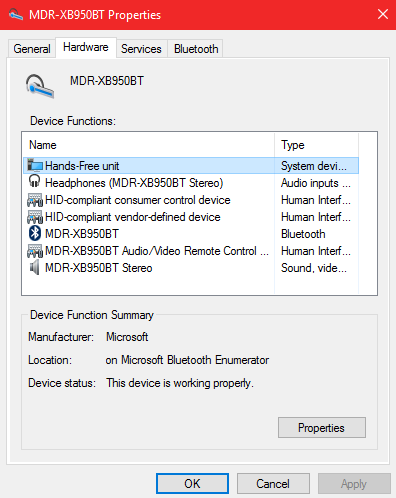The image size is (396, 498).
Task: Click the grayed-out Apply button
Action: click(354, 483)
